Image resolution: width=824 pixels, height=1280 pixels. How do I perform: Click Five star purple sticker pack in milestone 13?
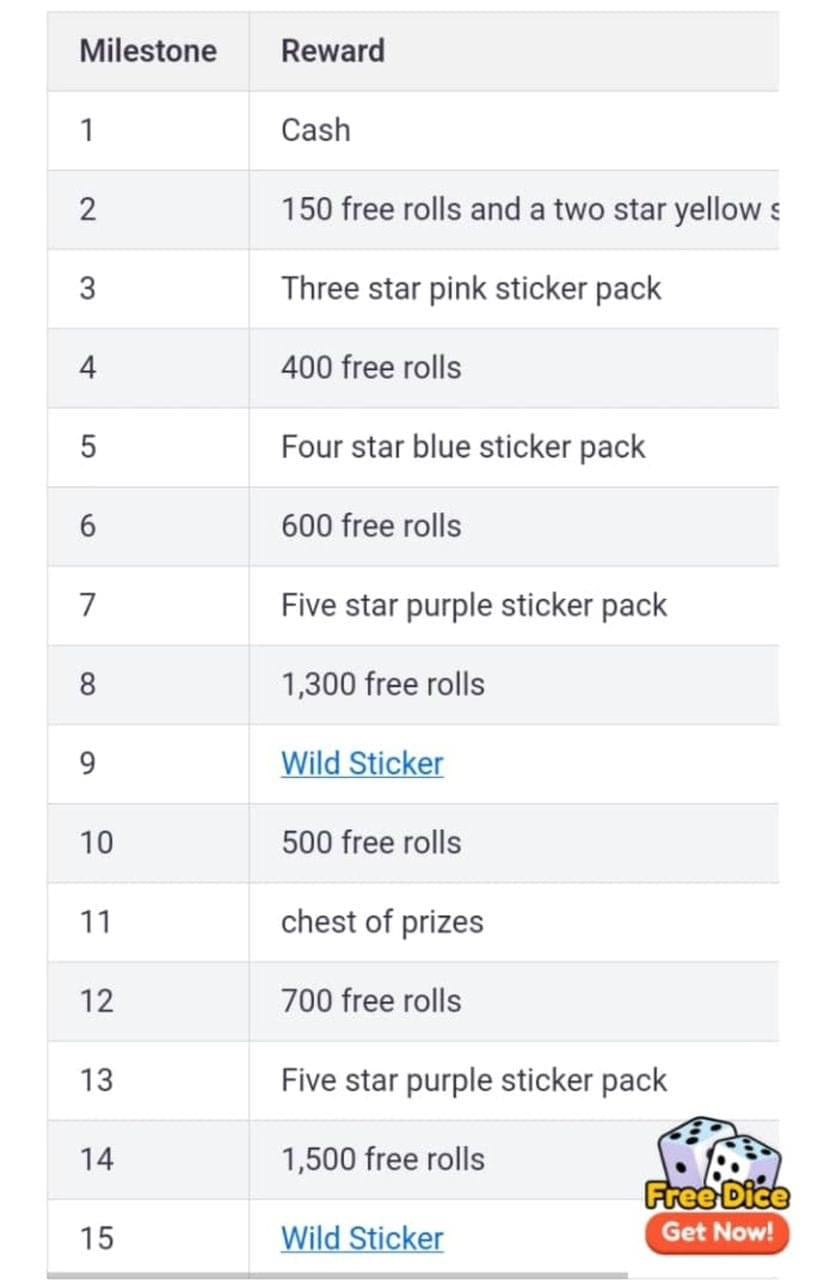pyautogui.click(x=474, y=1081)
